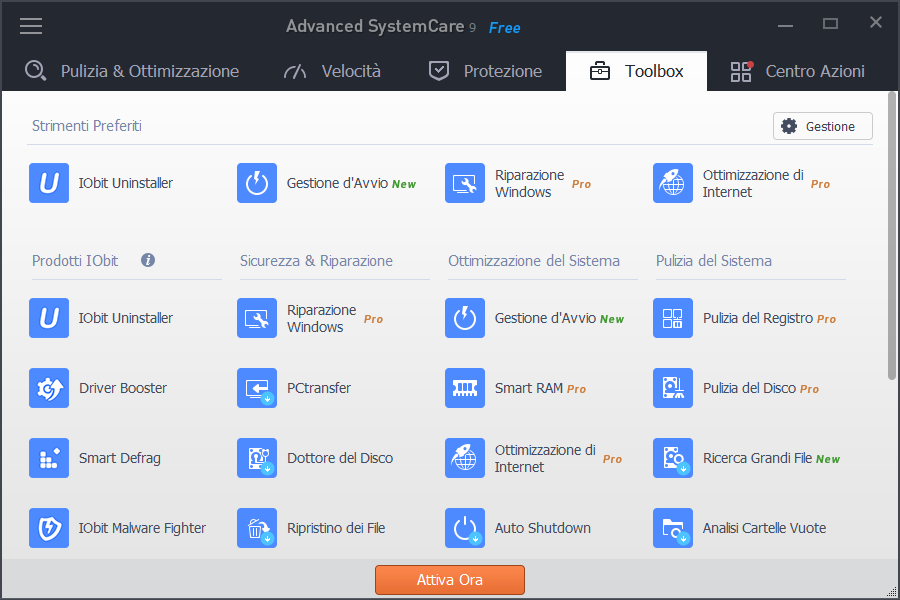Click the Gestione button
The width and height of the screenshot is (900, 600).
pyautogui.click(x=823, y=126)
